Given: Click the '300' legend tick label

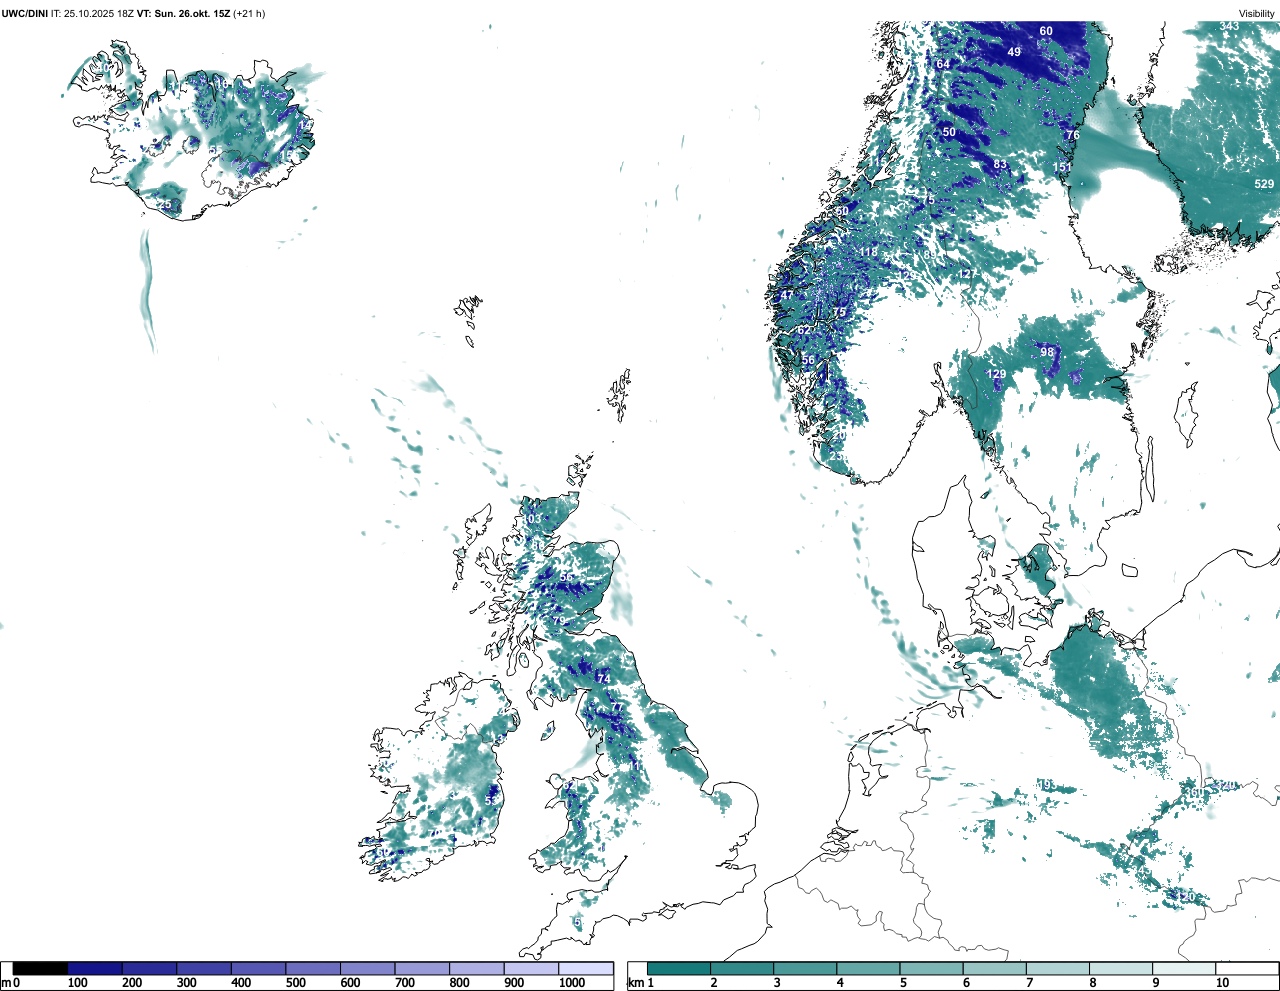Looking at the screenshot, I should (186, 983).
